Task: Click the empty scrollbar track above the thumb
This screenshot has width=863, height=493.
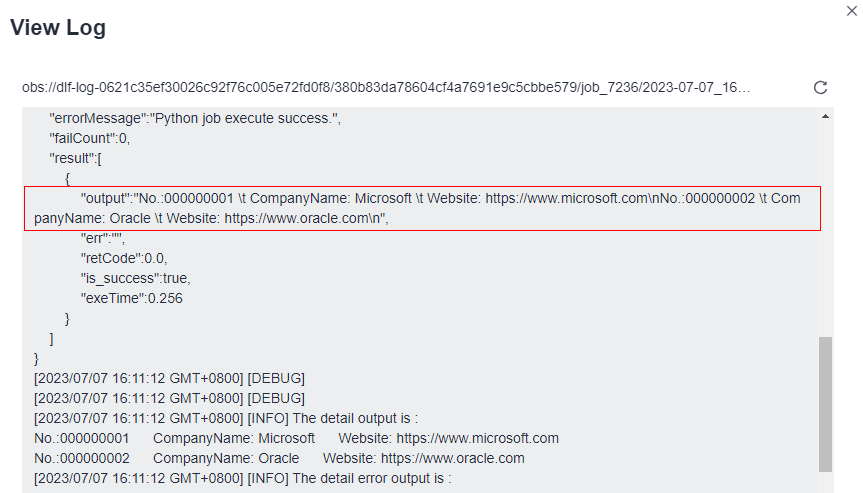Action: click(x=825, y=230)
